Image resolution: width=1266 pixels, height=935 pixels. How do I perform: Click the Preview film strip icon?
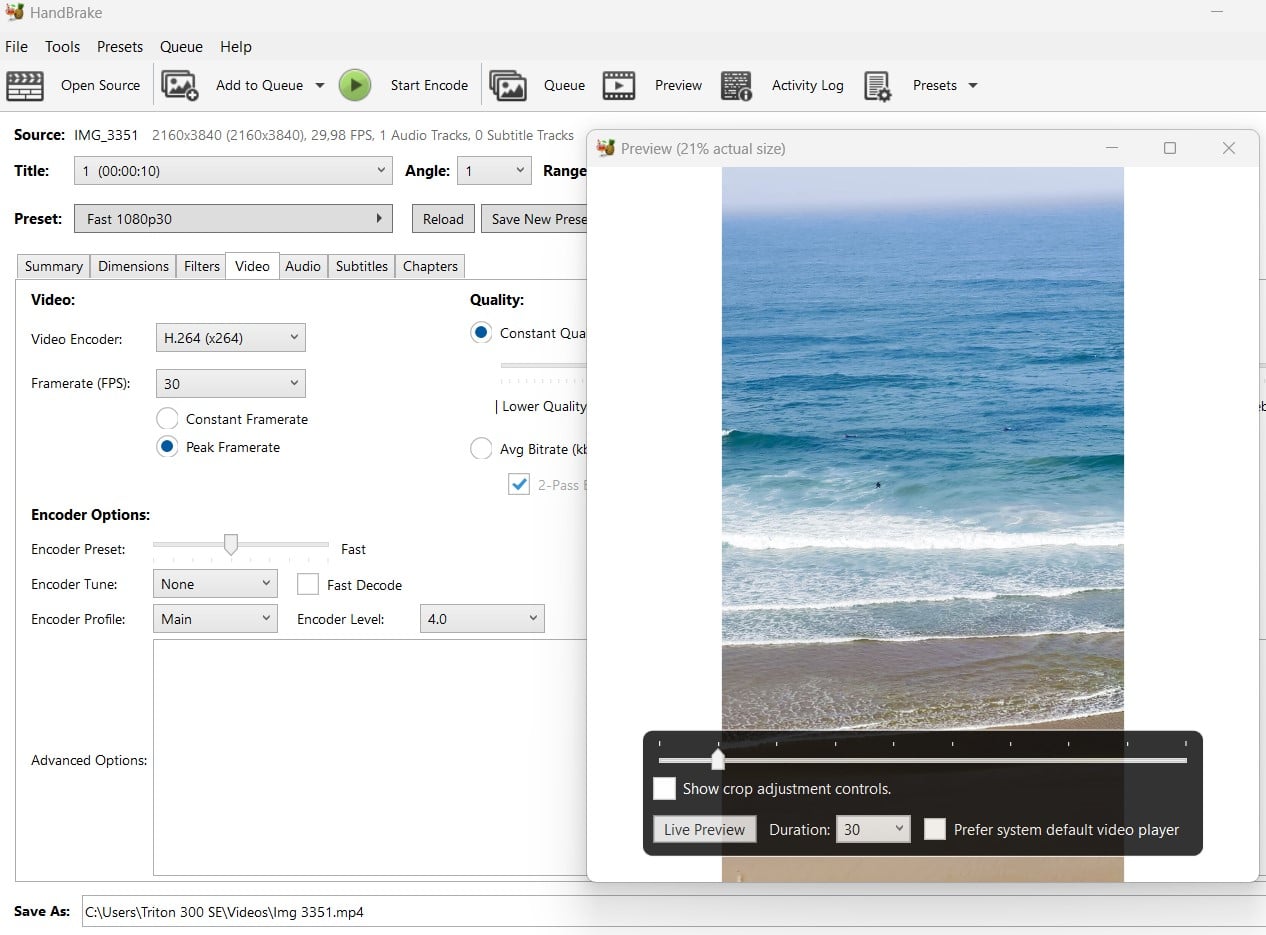pos(619,86)
